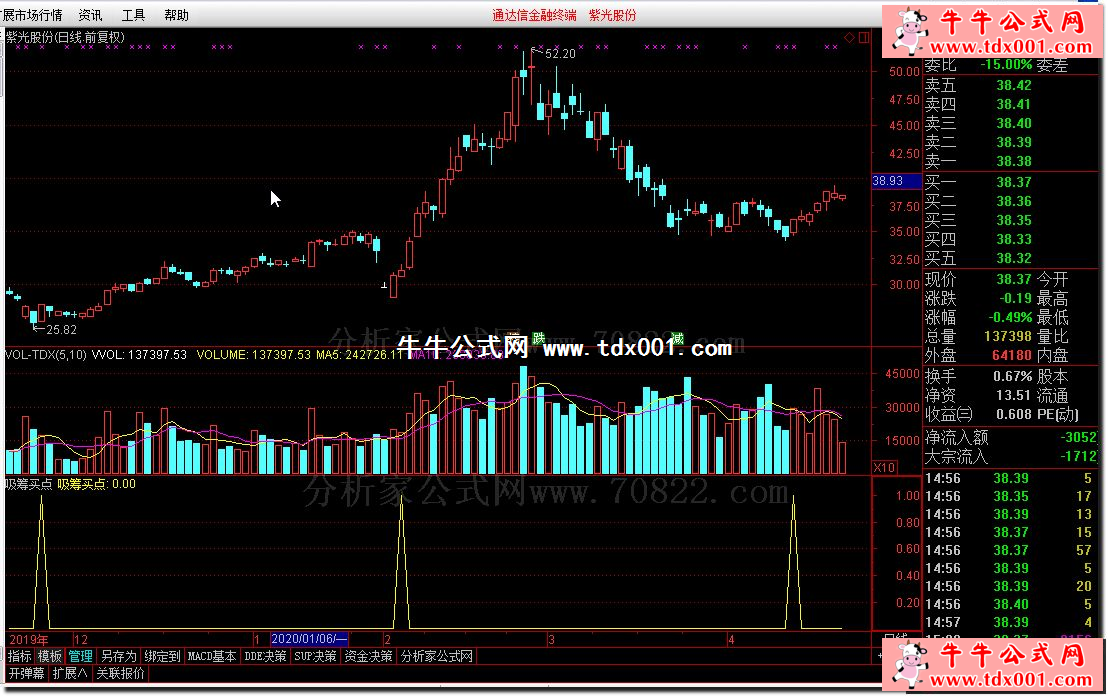The width and height of the screenshot is (1108, 696).
Task: Click the 委比 value -15.00%
Action: 1006,65
